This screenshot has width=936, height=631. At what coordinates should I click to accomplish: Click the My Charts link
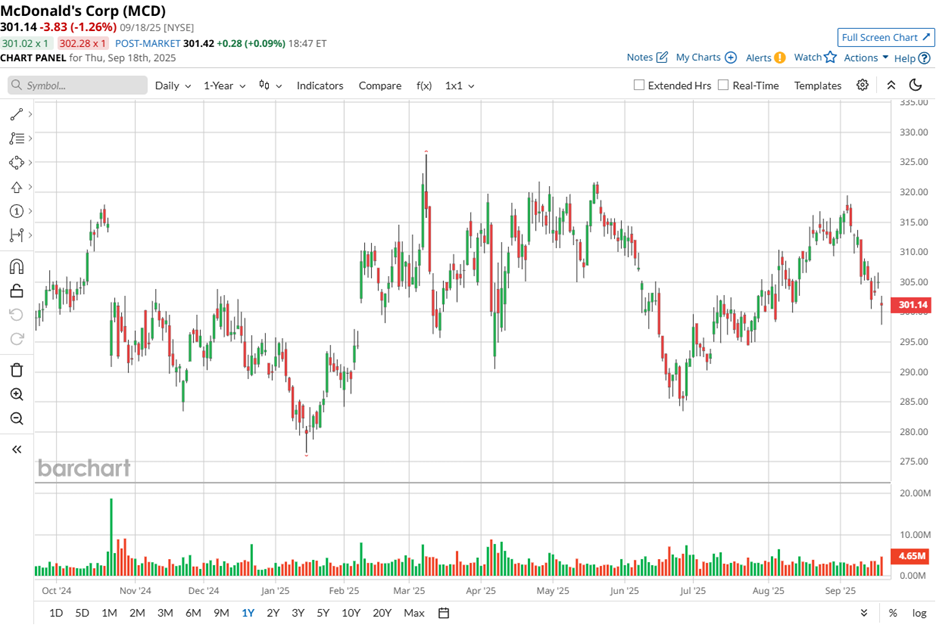(698, 57)
